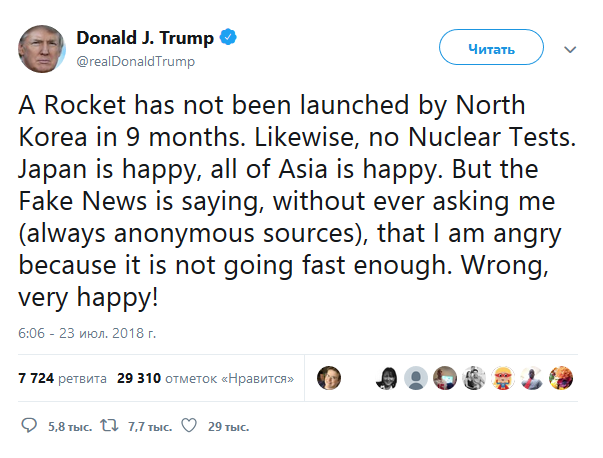Click the 29 тыс. like count
The width and height of the screenshot is (603, 458).
[x=228, y=427]
